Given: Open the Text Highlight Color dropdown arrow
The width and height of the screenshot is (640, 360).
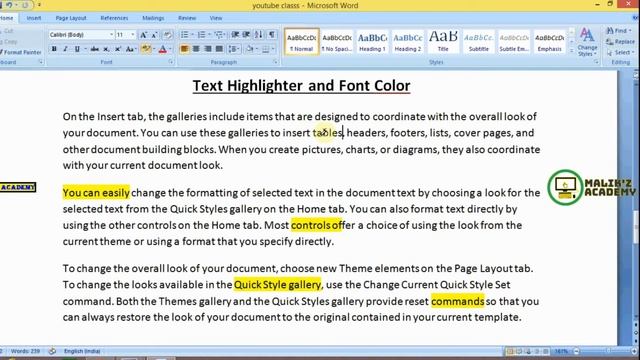Looking at the screenshot, I should pyautogui.click(x=153, y=49).
